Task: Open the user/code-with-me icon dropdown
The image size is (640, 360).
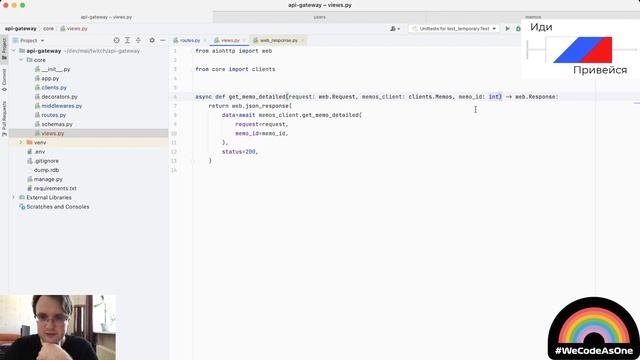Action: (x=395, y=29)
